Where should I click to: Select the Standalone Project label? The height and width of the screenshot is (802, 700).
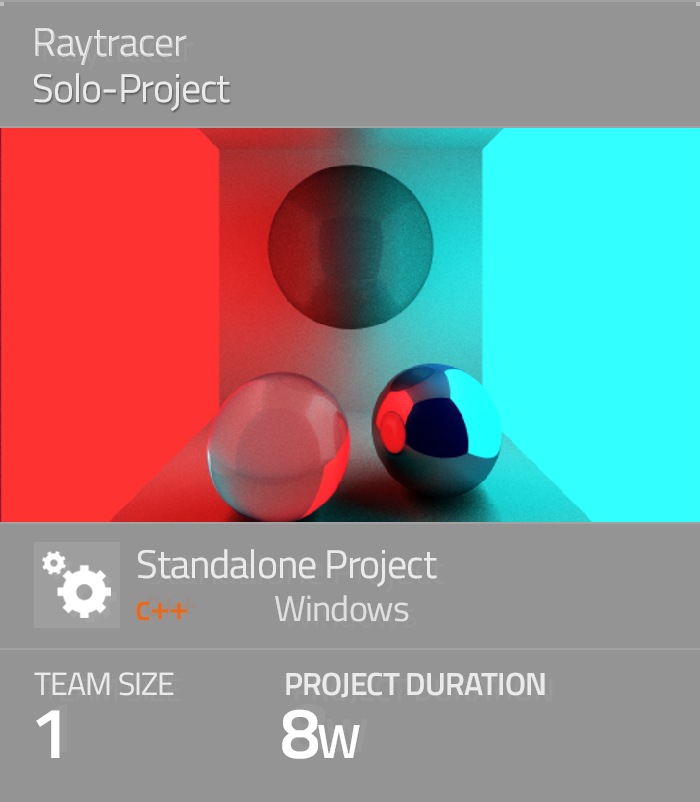(287, 566)
